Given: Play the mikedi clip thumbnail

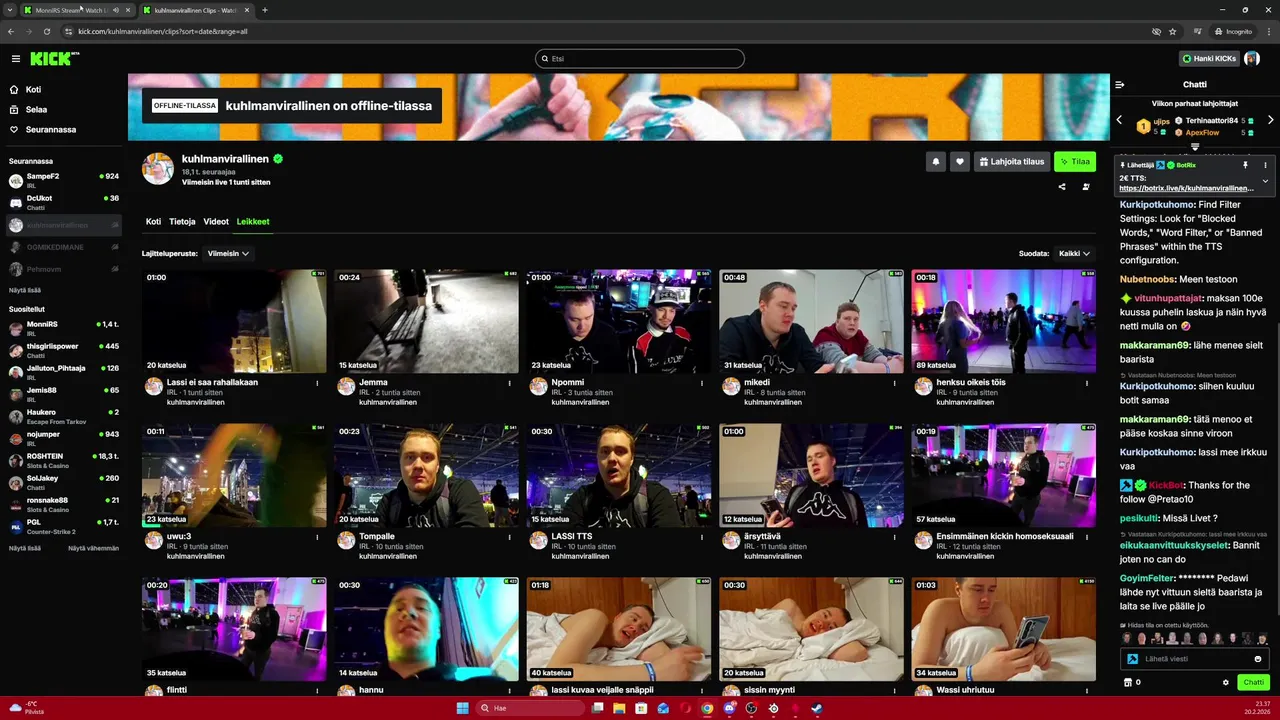Looking at the screenshot, I should pos(811,321).
